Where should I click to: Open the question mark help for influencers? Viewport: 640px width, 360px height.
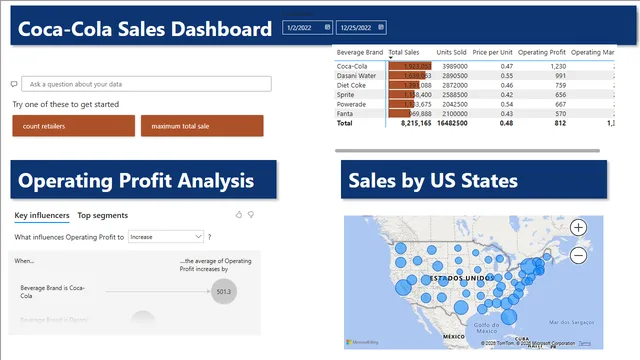209,237
